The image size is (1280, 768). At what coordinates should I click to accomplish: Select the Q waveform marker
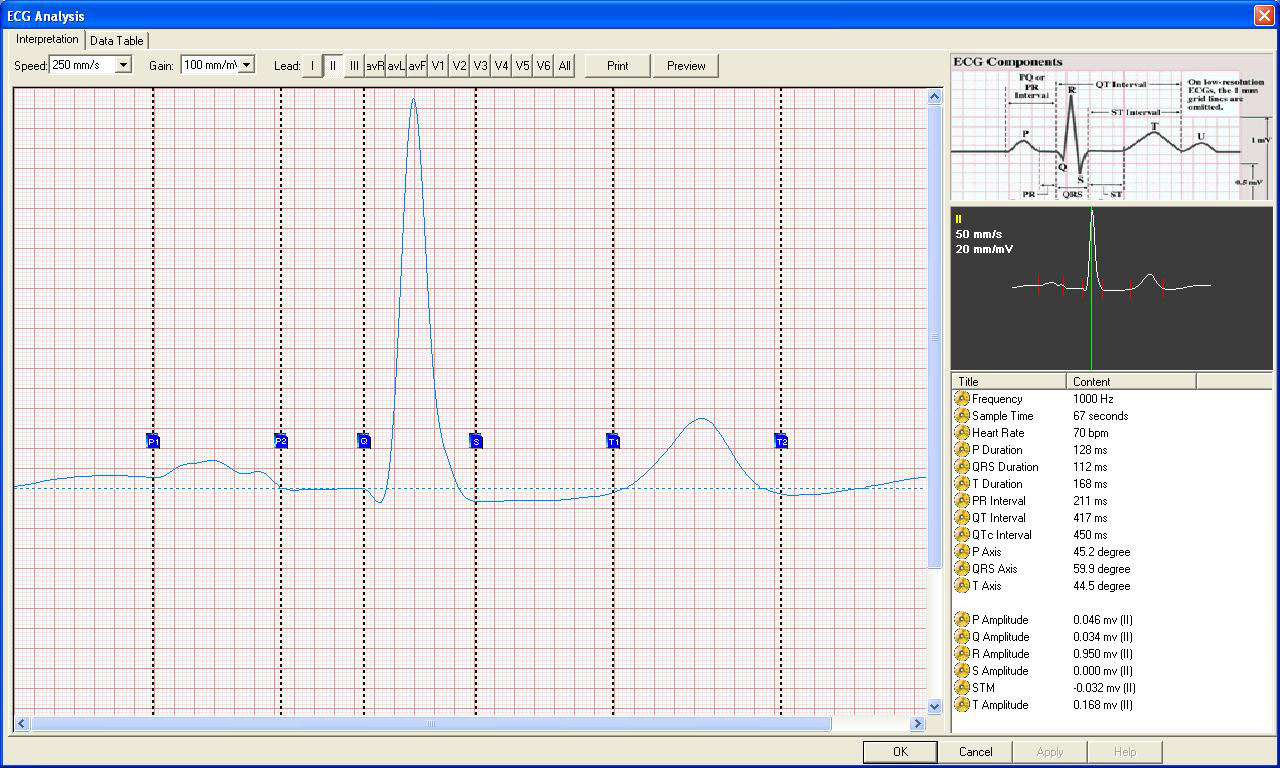(364, 441)
